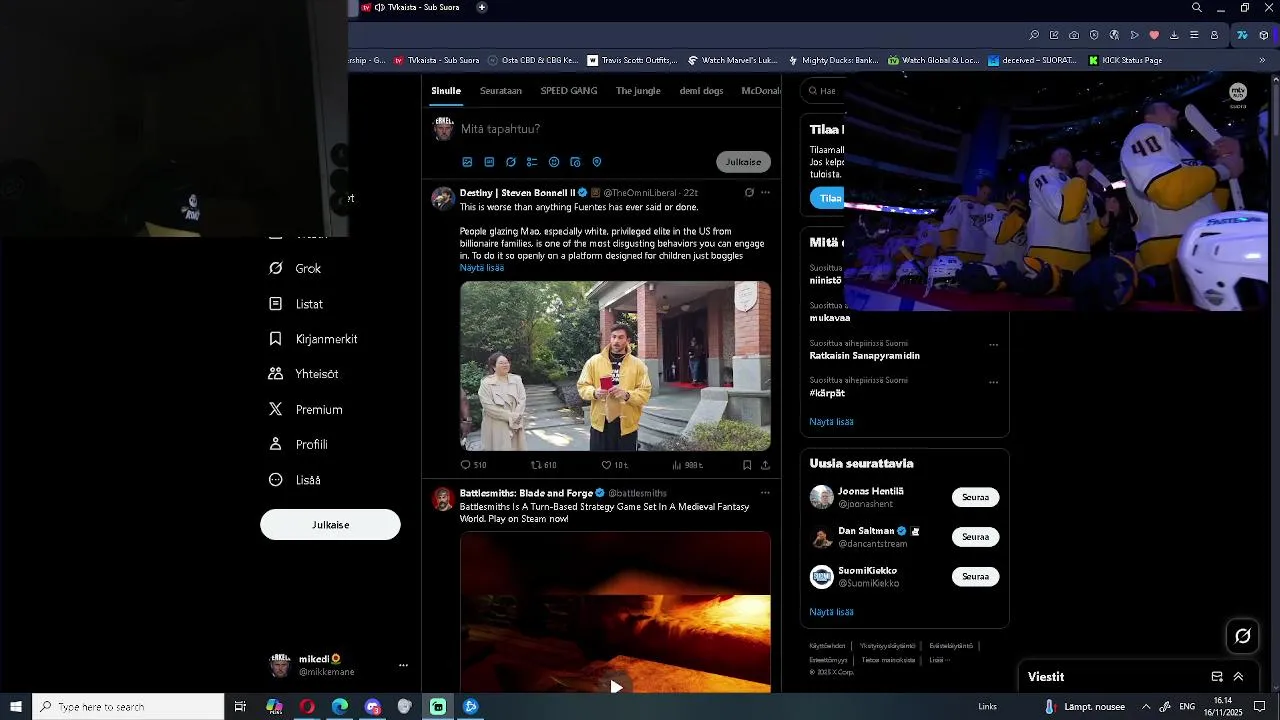View analytics of Destiny tweet
1280x720 pixels.
pos(687,465)
